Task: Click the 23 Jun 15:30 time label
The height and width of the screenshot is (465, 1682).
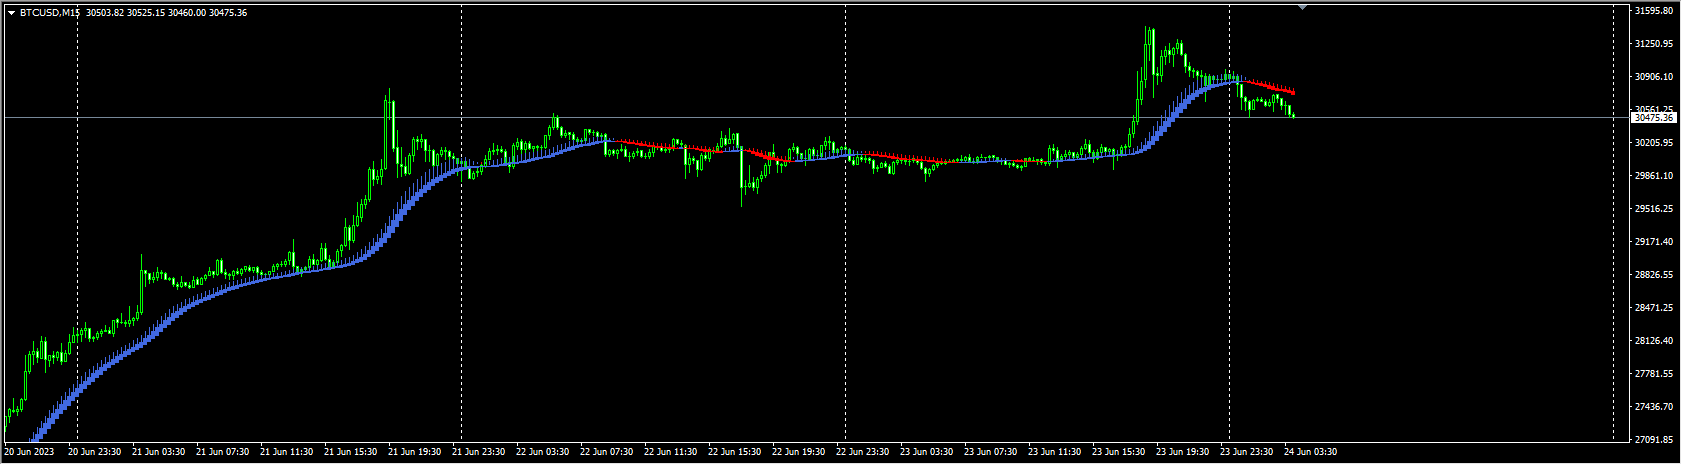Action: pyautogui.click(x=1118, y=452)
